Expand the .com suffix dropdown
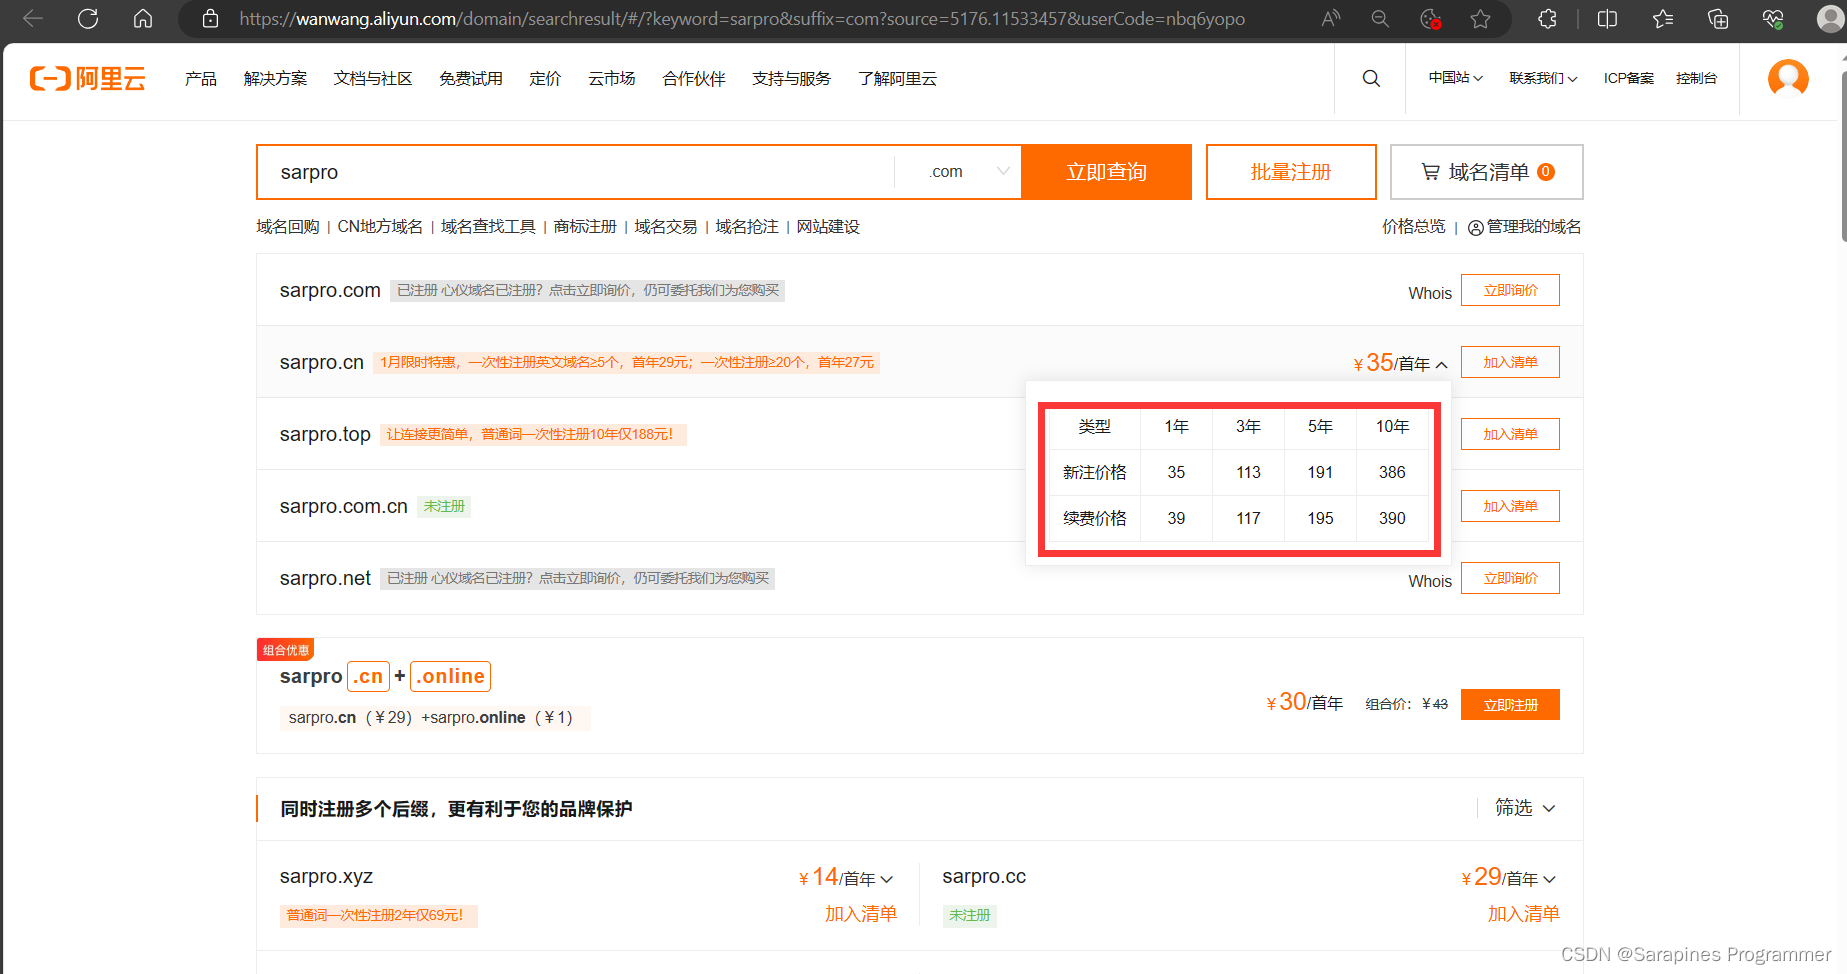The width and height of the screenshot is (1847, 974). [1002, 171]
